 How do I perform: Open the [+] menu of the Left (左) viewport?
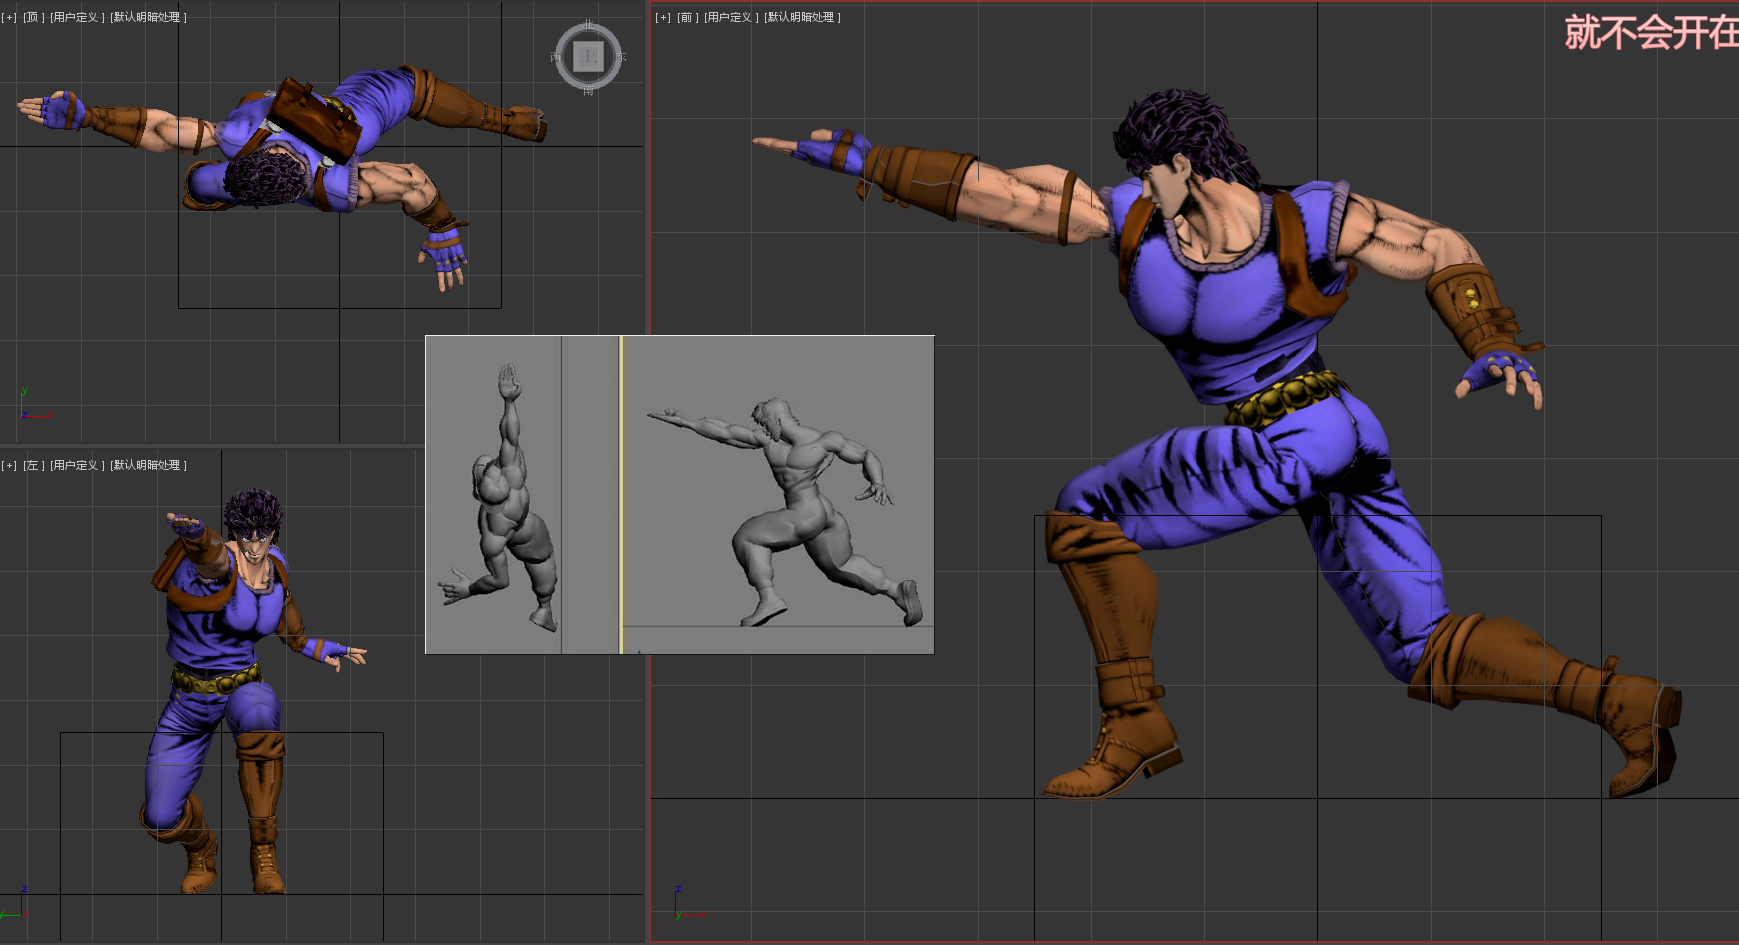tap(9, 465)
